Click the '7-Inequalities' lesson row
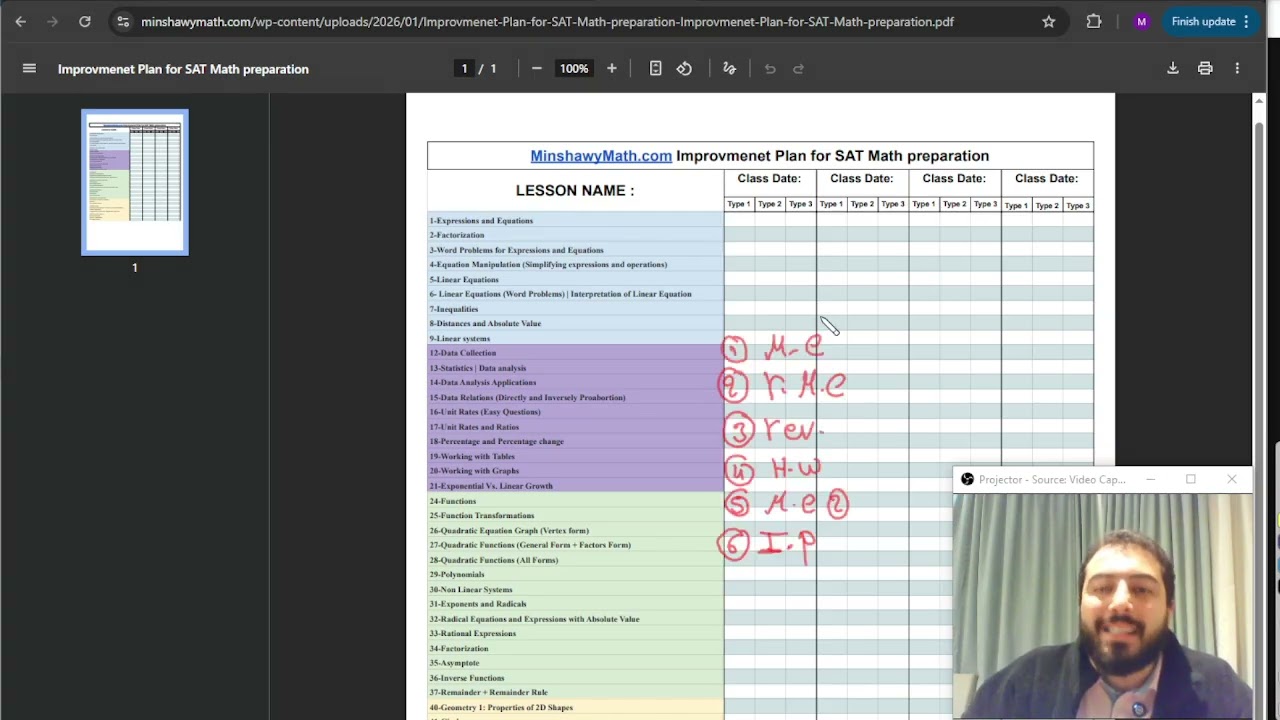Screen dimensions: 1280x720 click(x=575, y=309)
